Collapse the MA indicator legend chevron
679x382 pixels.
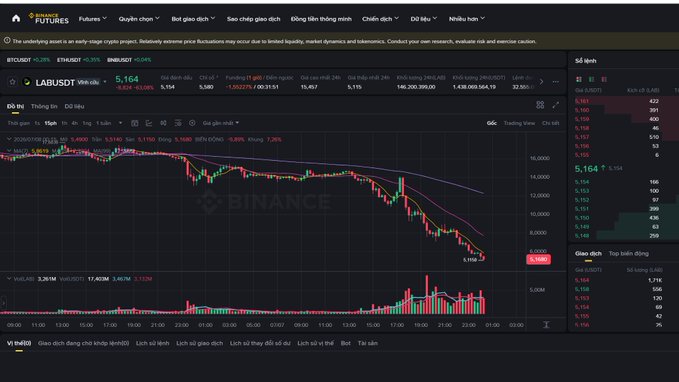[9, 150]
